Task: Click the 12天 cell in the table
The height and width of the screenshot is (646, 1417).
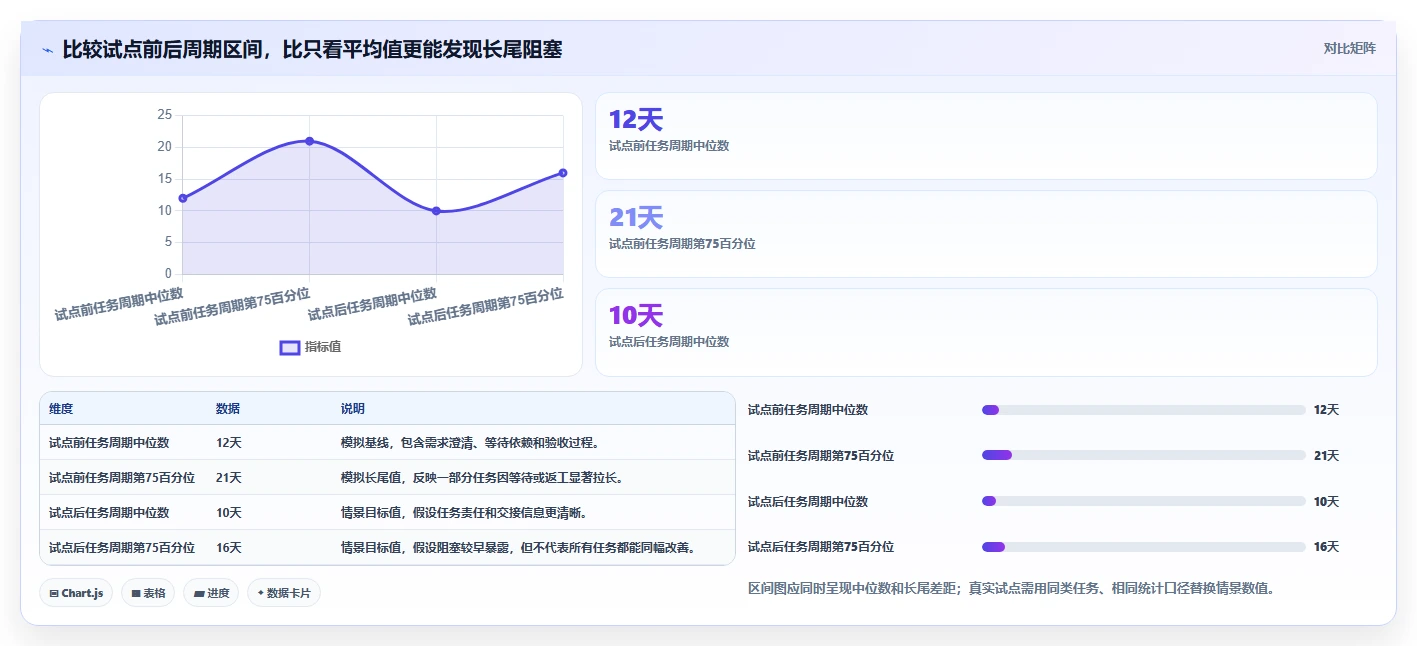Action: coord(229,443)
